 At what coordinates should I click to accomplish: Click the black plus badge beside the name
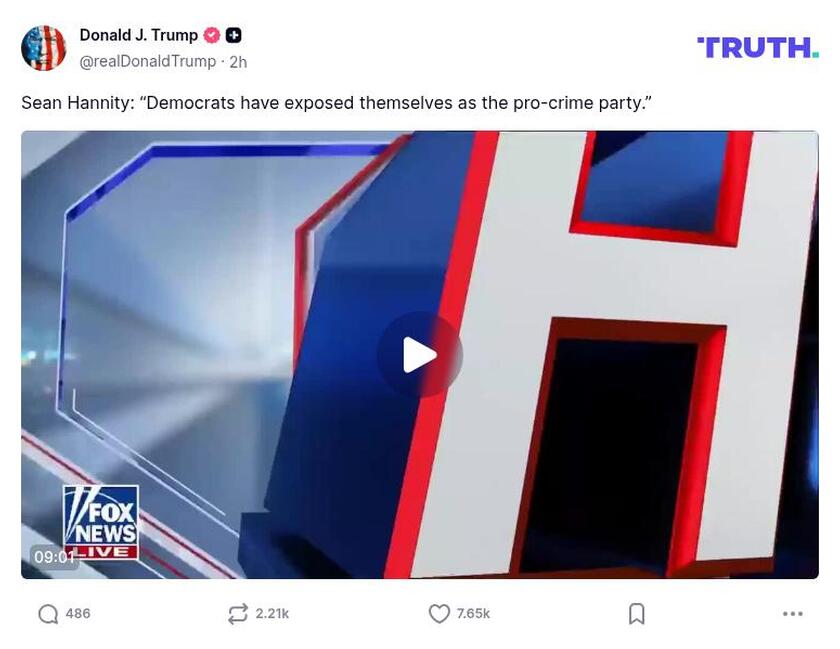pyautogui.click(x=233, y=35)
